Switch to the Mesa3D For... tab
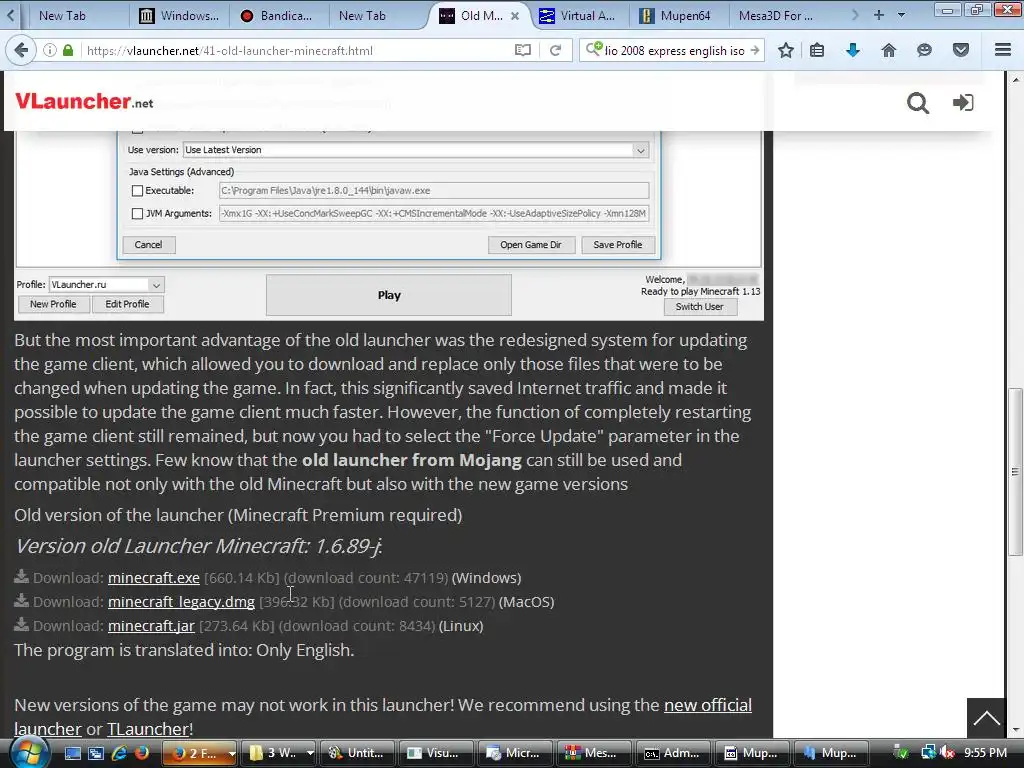Image resolution: width=1024 pixels, height=768 pixels. click(776, 16)
